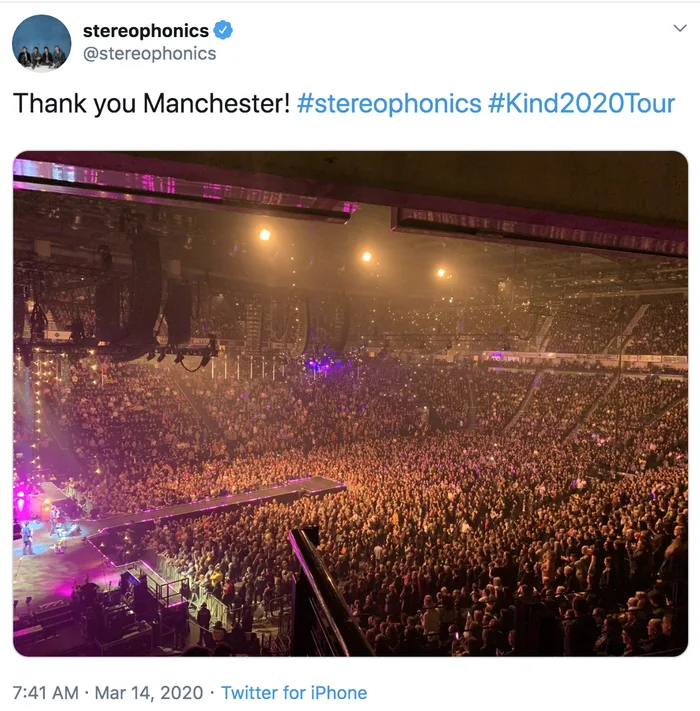Viewport: 700px width, 711px height.
Task: Click the rightmost ceiling spotlight in photo
Action: 441,272
